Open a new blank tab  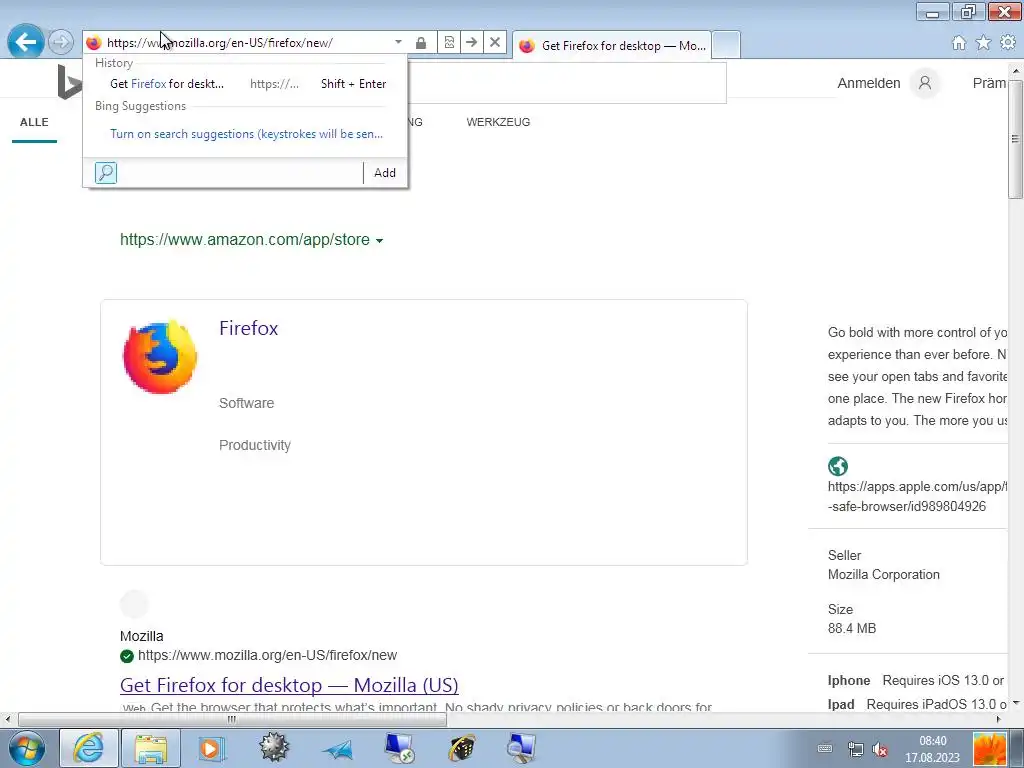point(726,45)
